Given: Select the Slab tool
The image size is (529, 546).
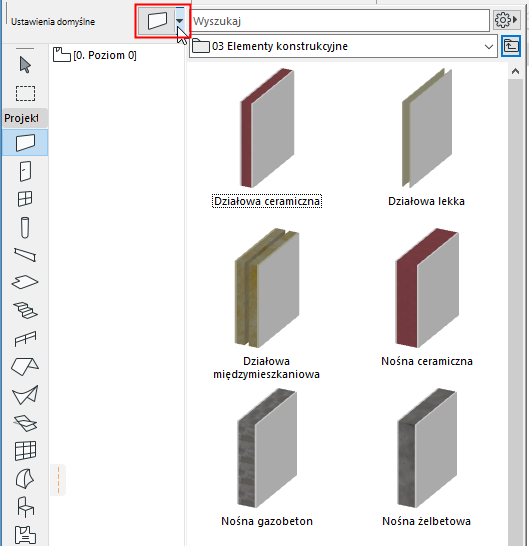Looking at the screenshot, I should click(x=25, y=282).
